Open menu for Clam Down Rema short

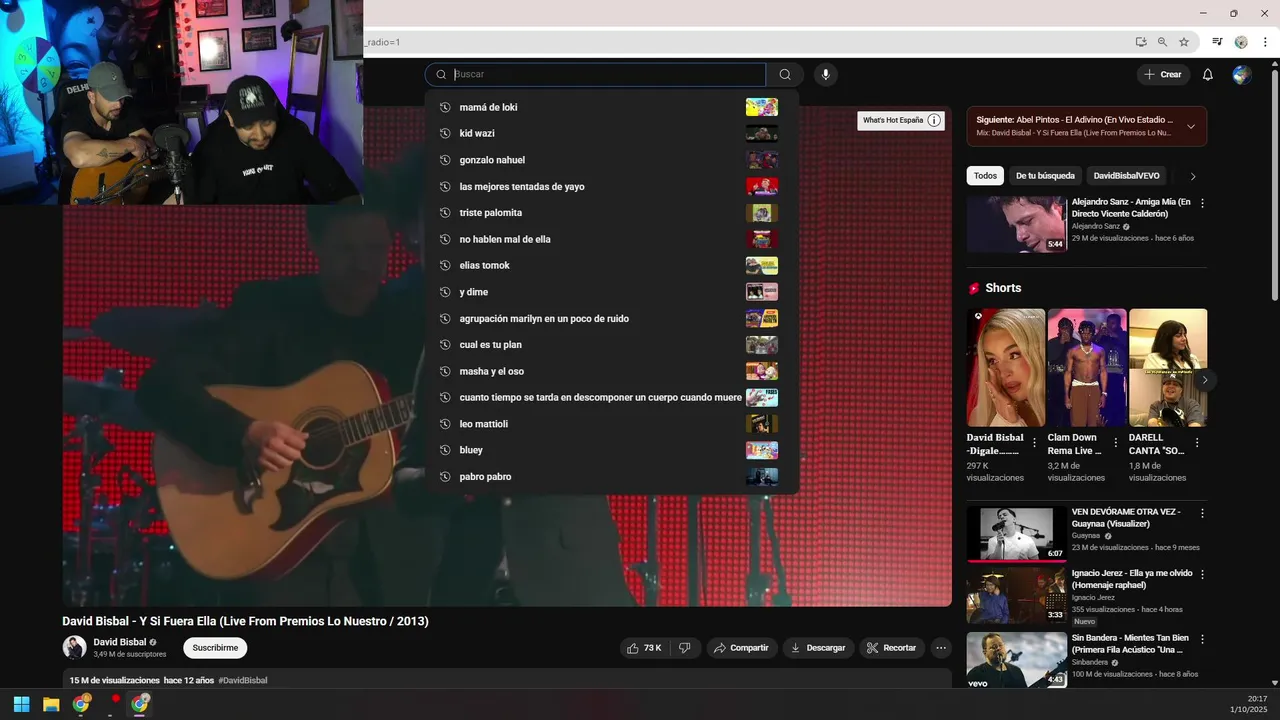1115,442
